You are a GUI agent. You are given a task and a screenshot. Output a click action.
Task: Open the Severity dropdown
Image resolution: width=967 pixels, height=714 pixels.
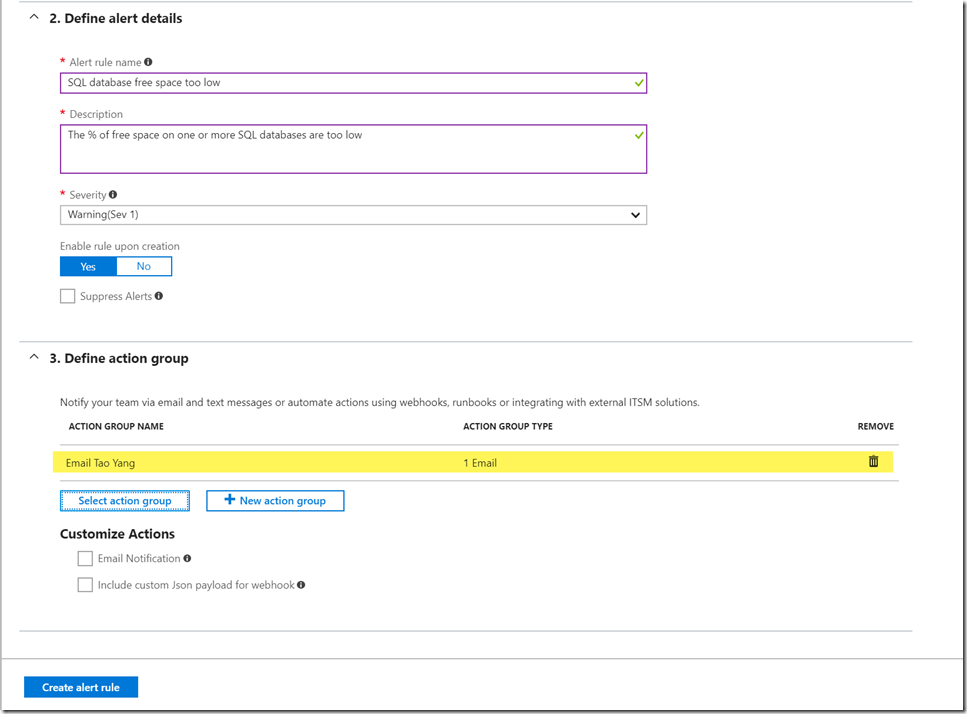(353, 215)
